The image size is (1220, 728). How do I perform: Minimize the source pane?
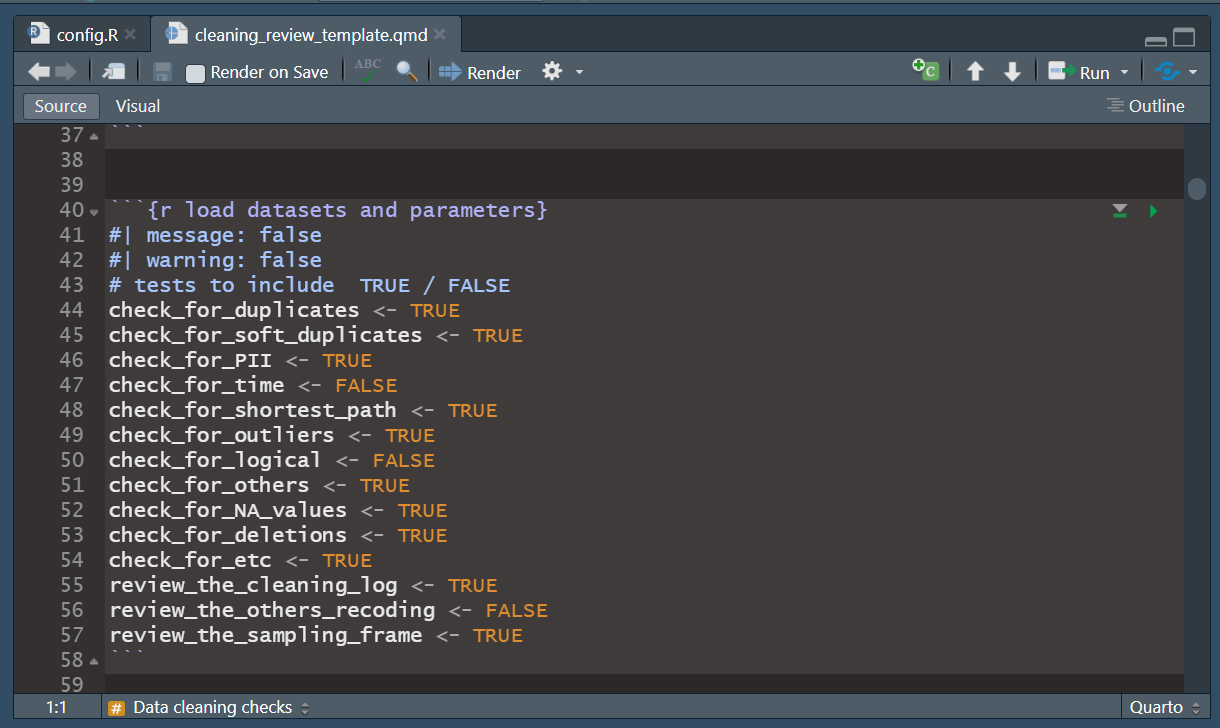1156,40
